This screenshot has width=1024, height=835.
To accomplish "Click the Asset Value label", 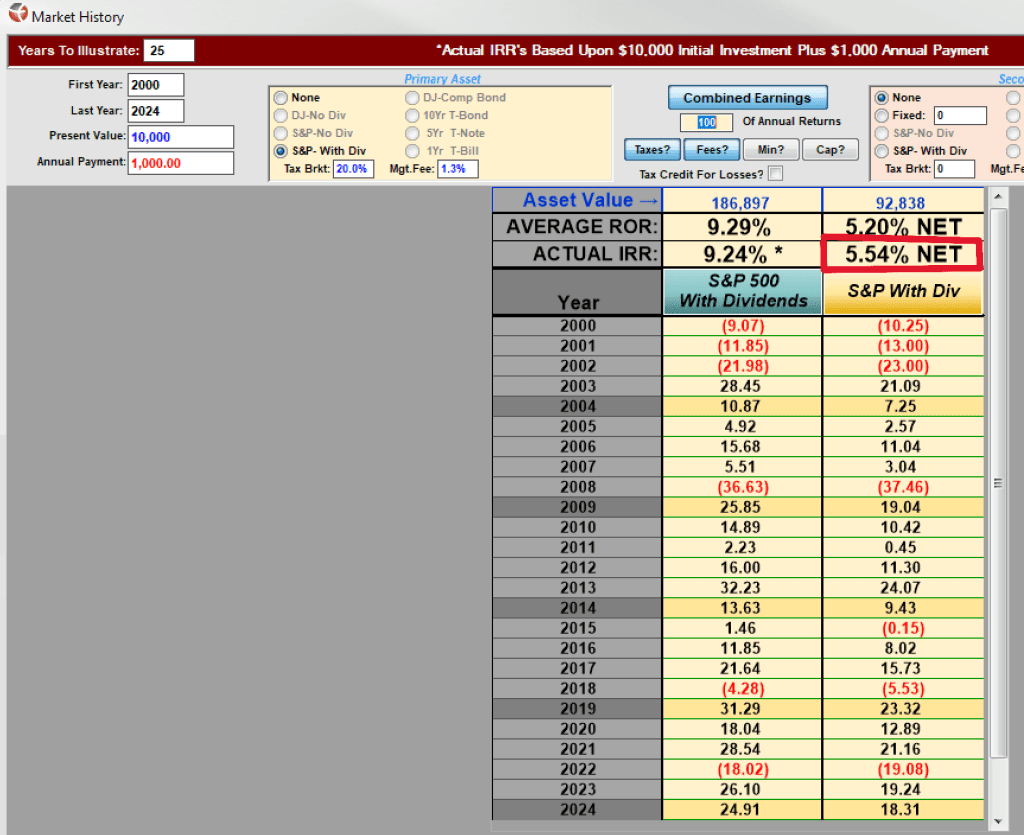I will [577, 200].
